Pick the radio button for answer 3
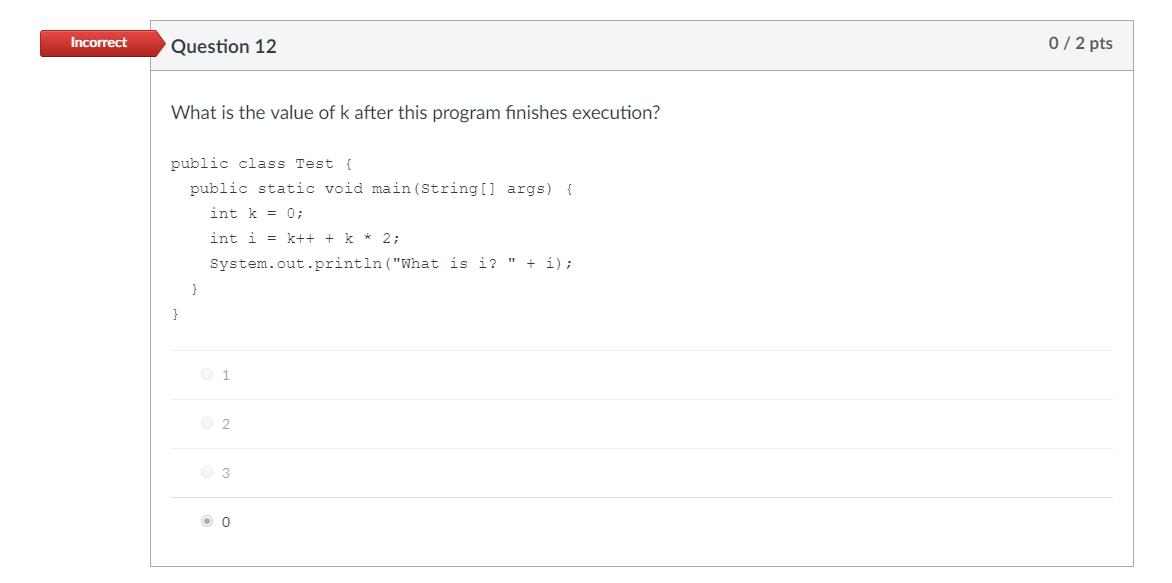 [x=207, y=473]
